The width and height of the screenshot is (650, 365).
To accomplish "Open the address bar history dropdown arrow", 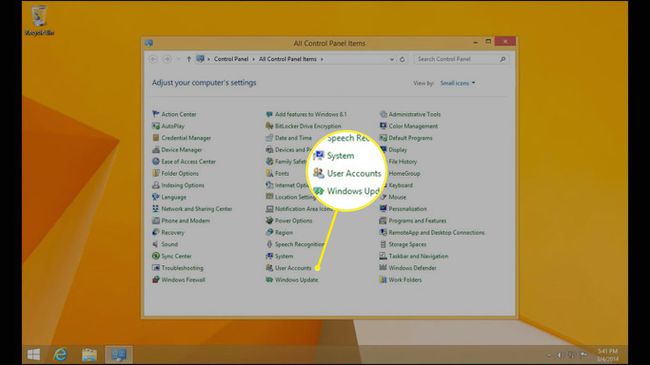I will 392,59.
